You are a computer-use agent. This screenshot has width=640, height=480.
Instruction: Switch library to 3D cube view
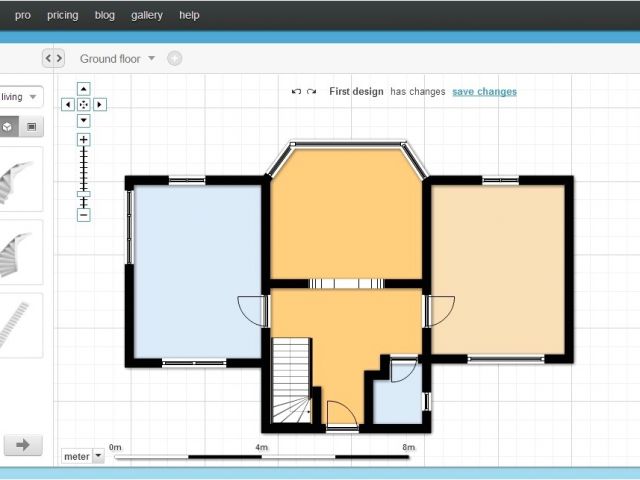(7, 127)
